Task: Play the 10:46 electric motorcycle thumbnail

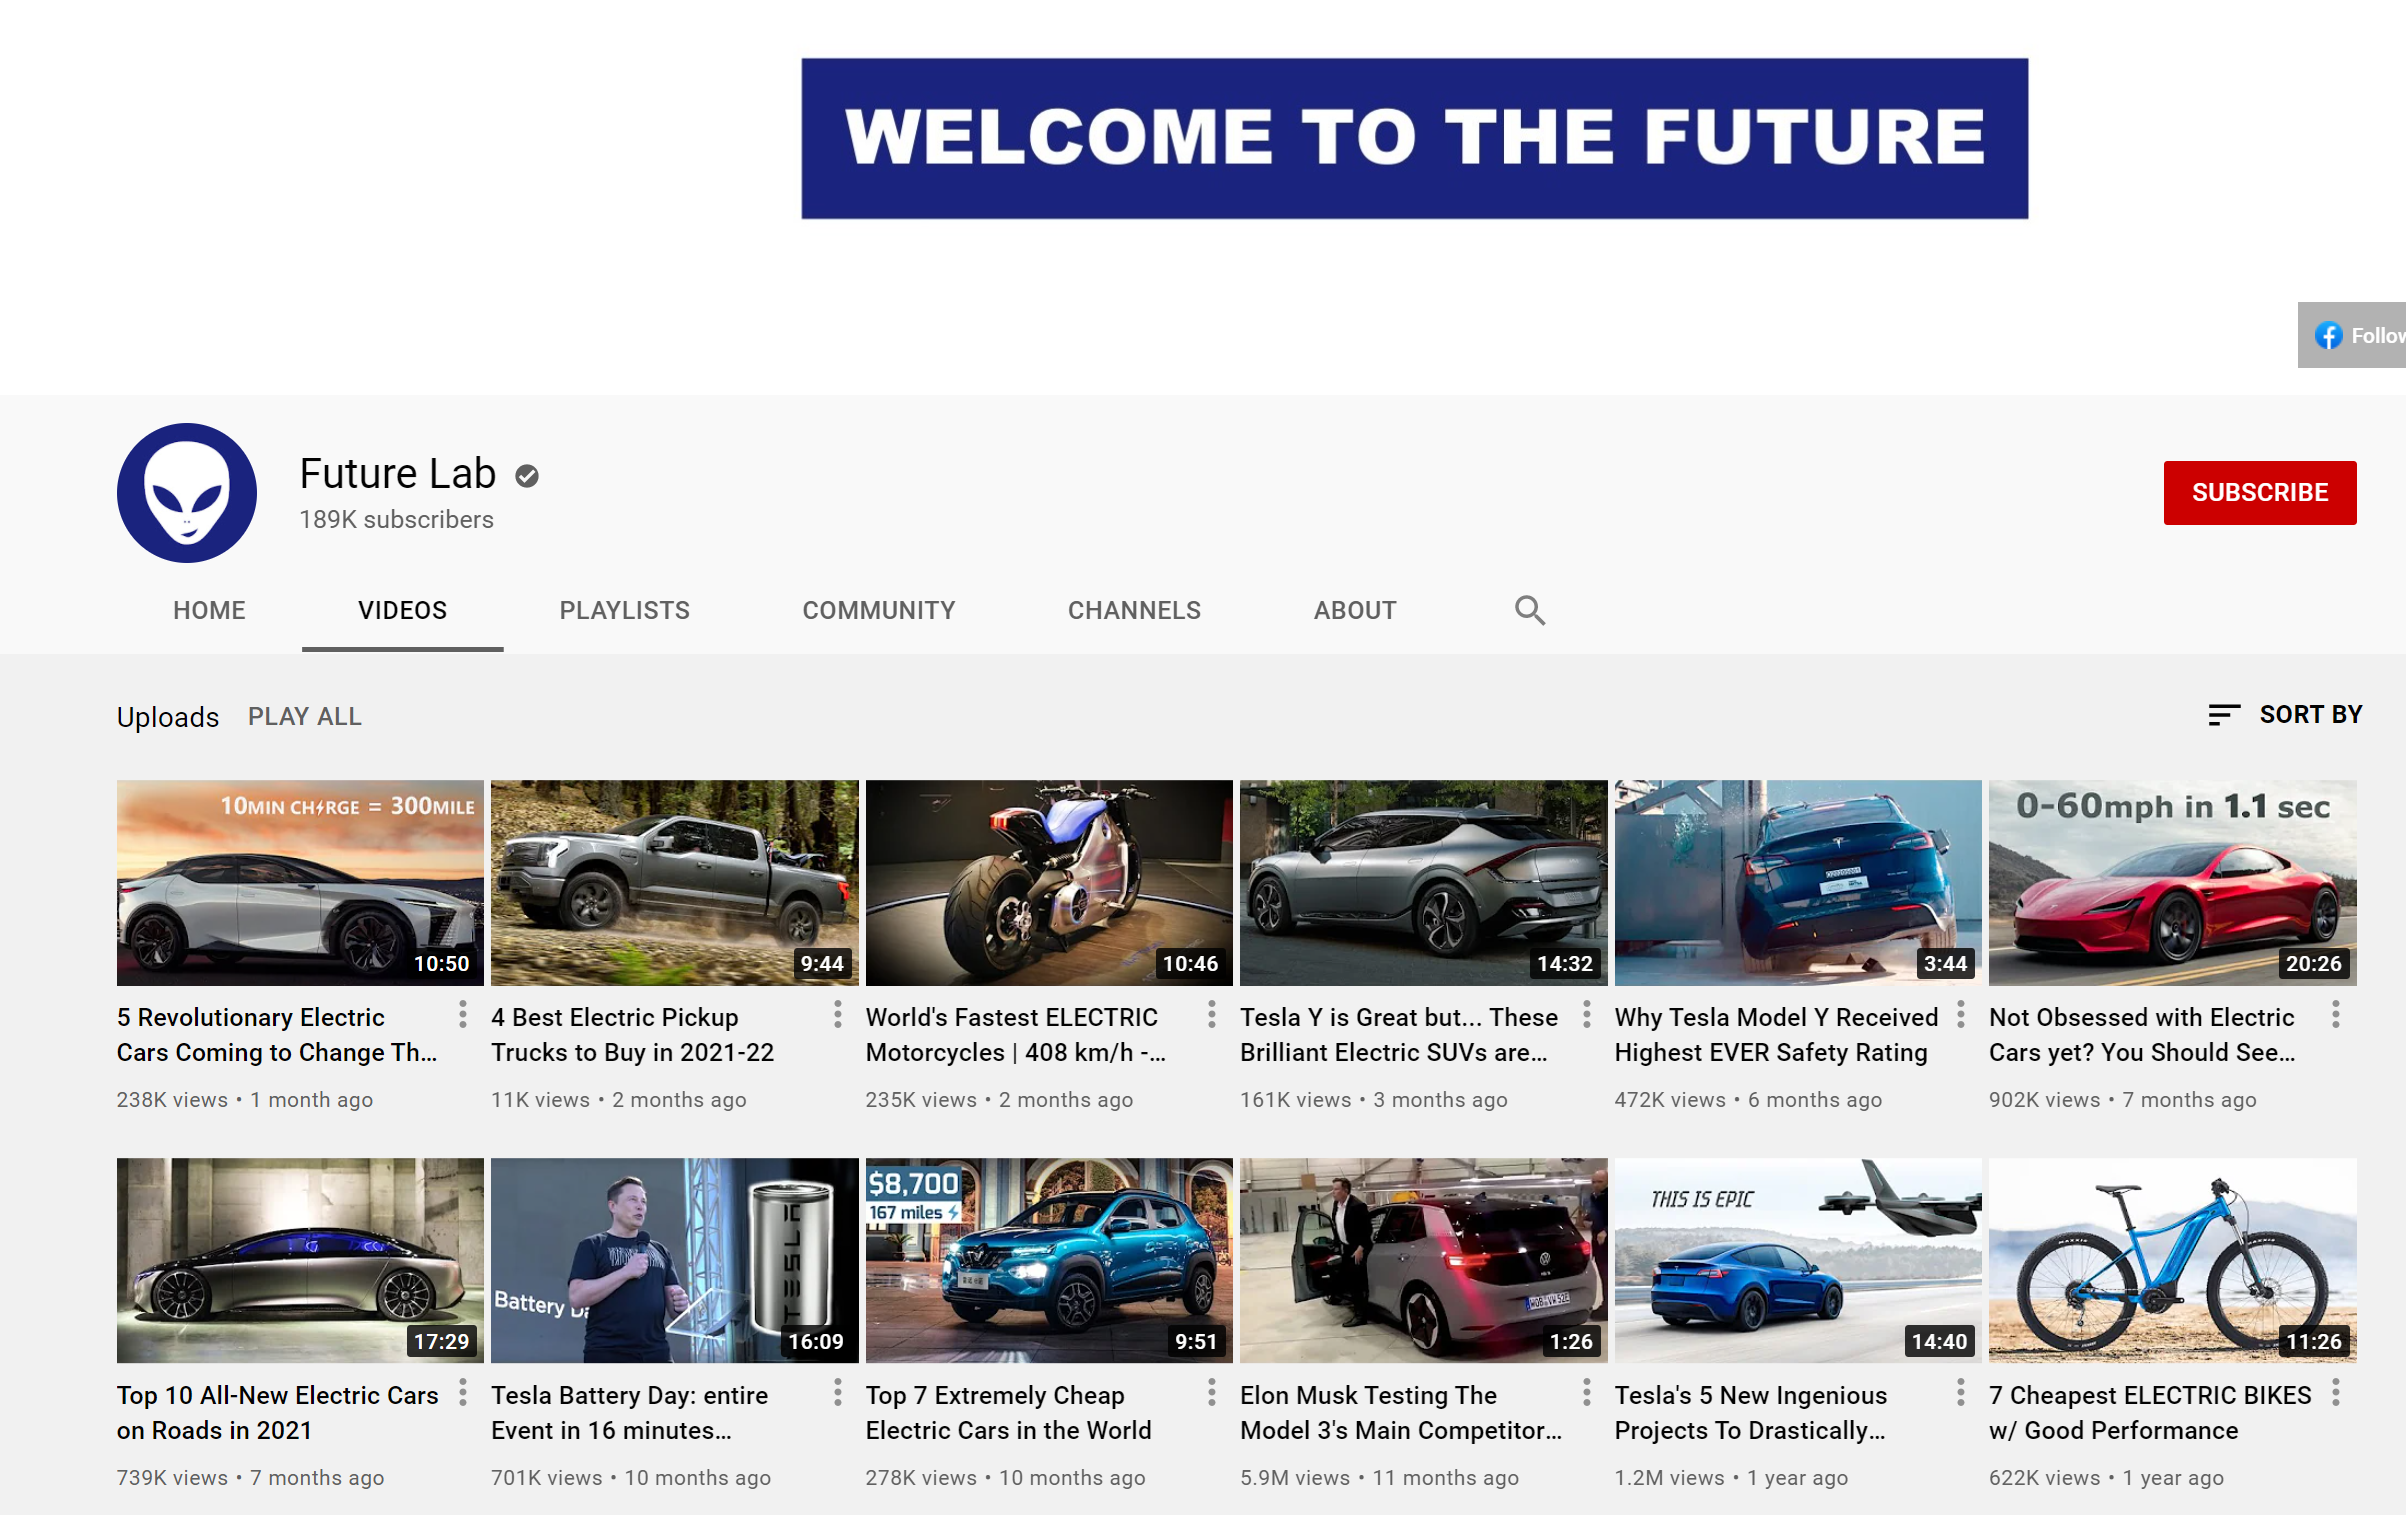Action: 1049,883
